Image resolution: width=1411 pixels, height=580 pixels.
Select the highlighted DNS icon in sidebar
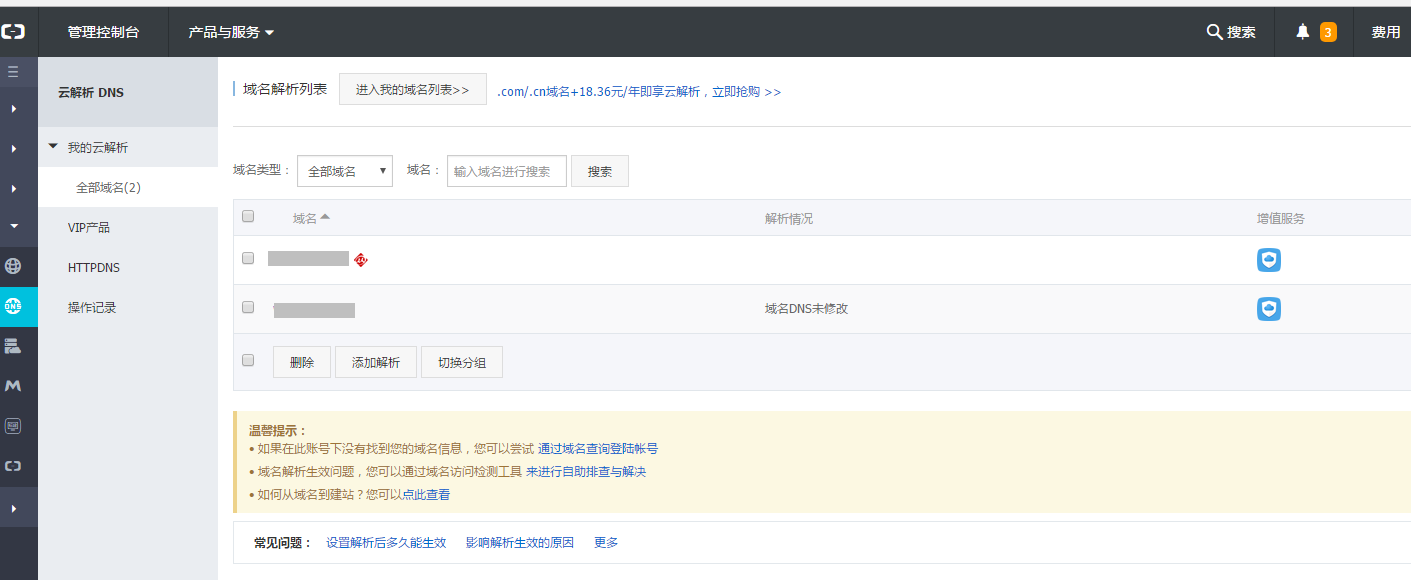(13, 306)
